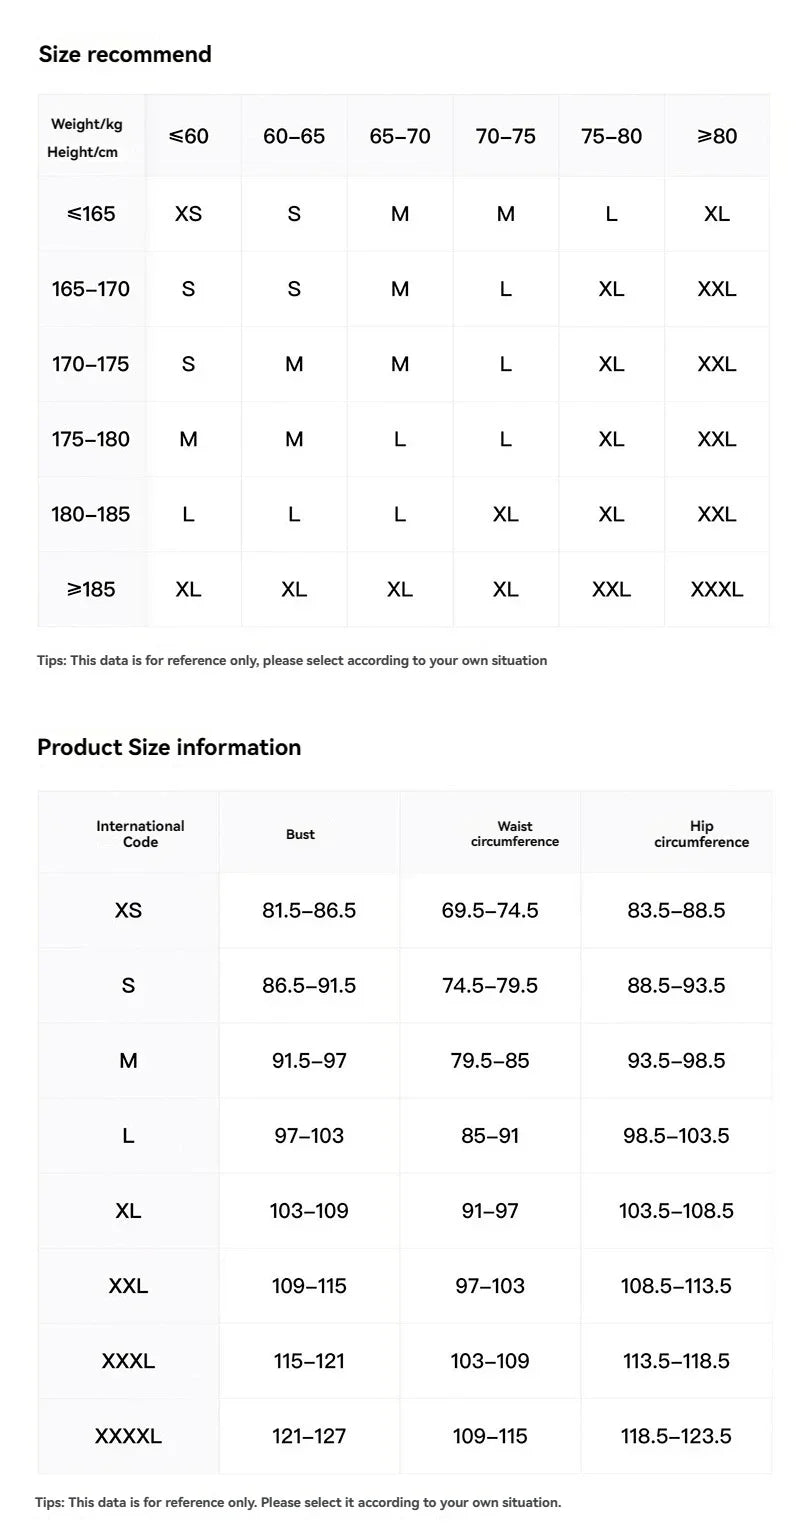This screenshot has height=1529, width=800.
Task: Click the 170–175 height row label
Action: click(x=91, y=364)
